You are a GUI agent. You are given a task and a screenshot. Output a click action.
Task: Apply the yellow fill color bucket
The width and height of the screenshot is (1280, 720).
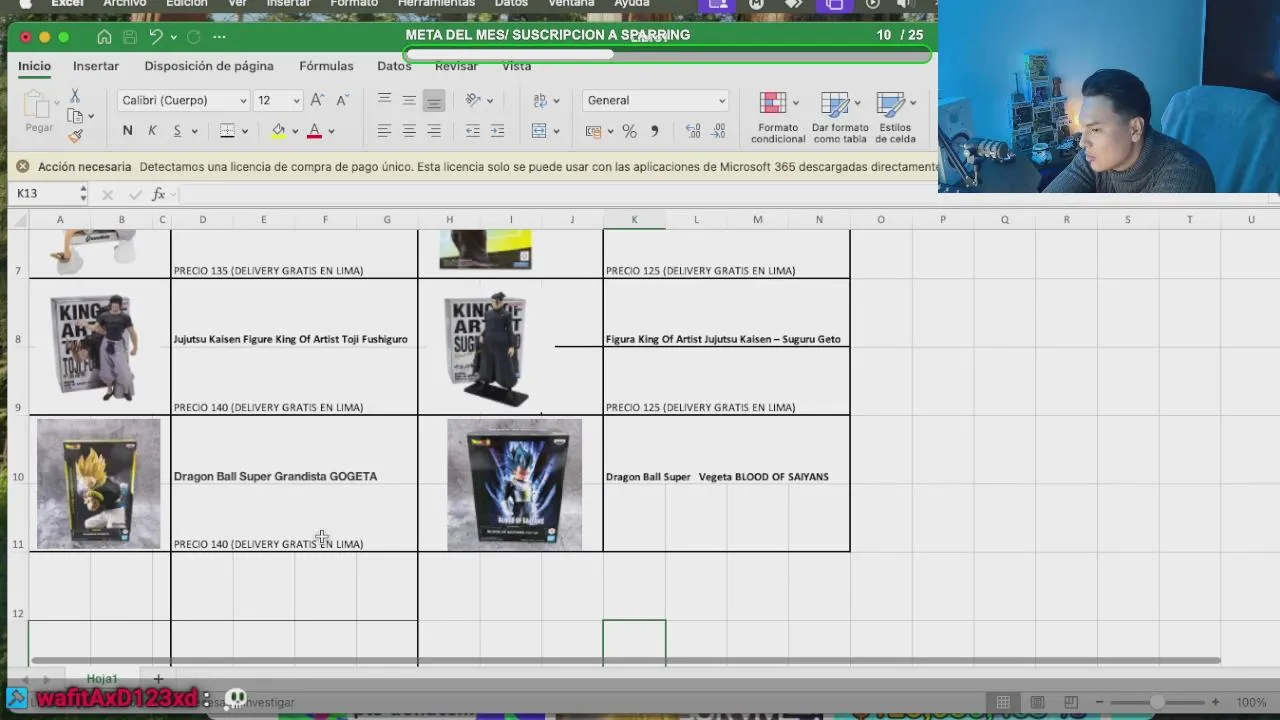278,131
